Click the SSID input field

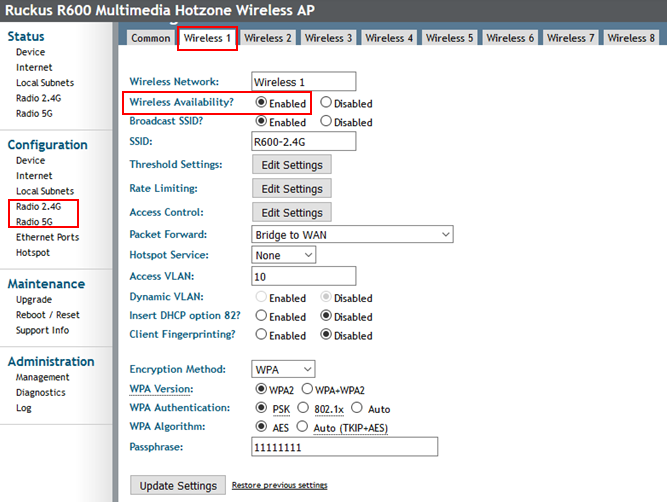pos(304,141)
